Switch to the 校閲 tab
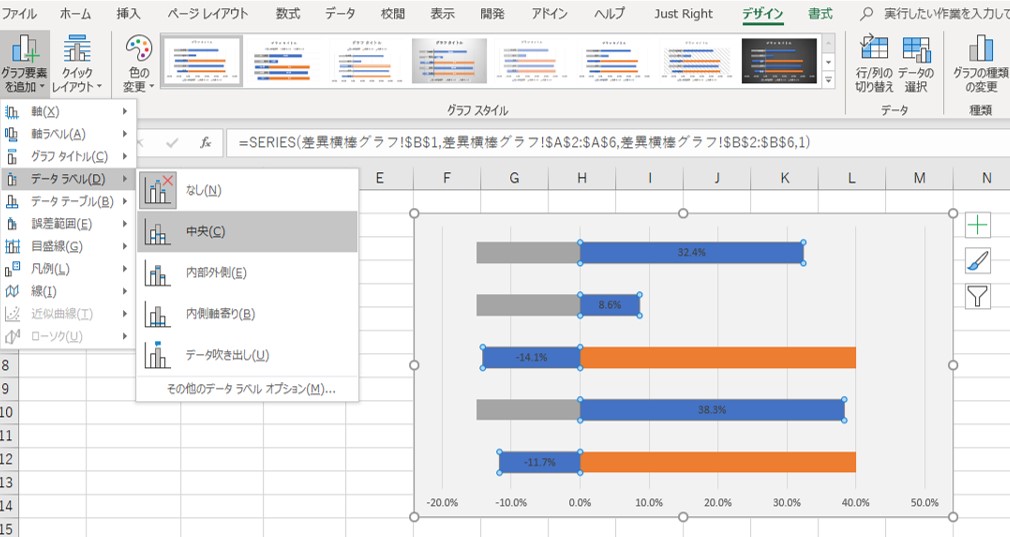The image size is (1010, 537). pos(392,14)
